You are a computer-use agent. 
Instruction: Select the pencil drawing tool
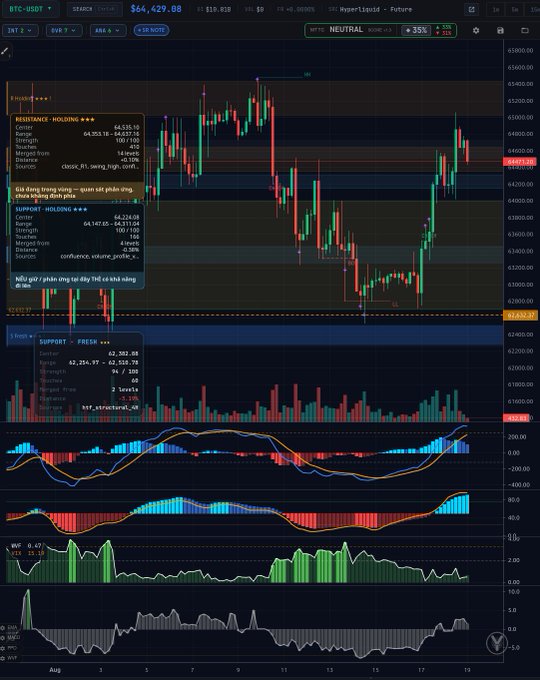[5, 51]
